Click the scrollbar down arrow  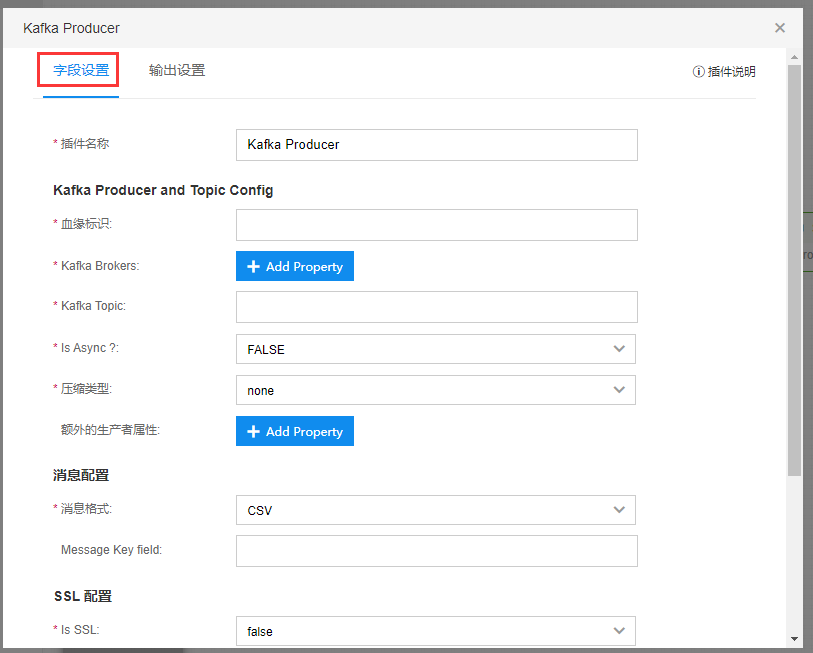794,639
